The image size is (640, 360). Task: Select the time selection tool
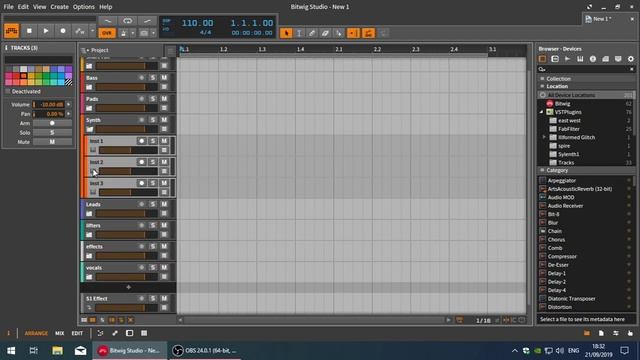(299, 33)
